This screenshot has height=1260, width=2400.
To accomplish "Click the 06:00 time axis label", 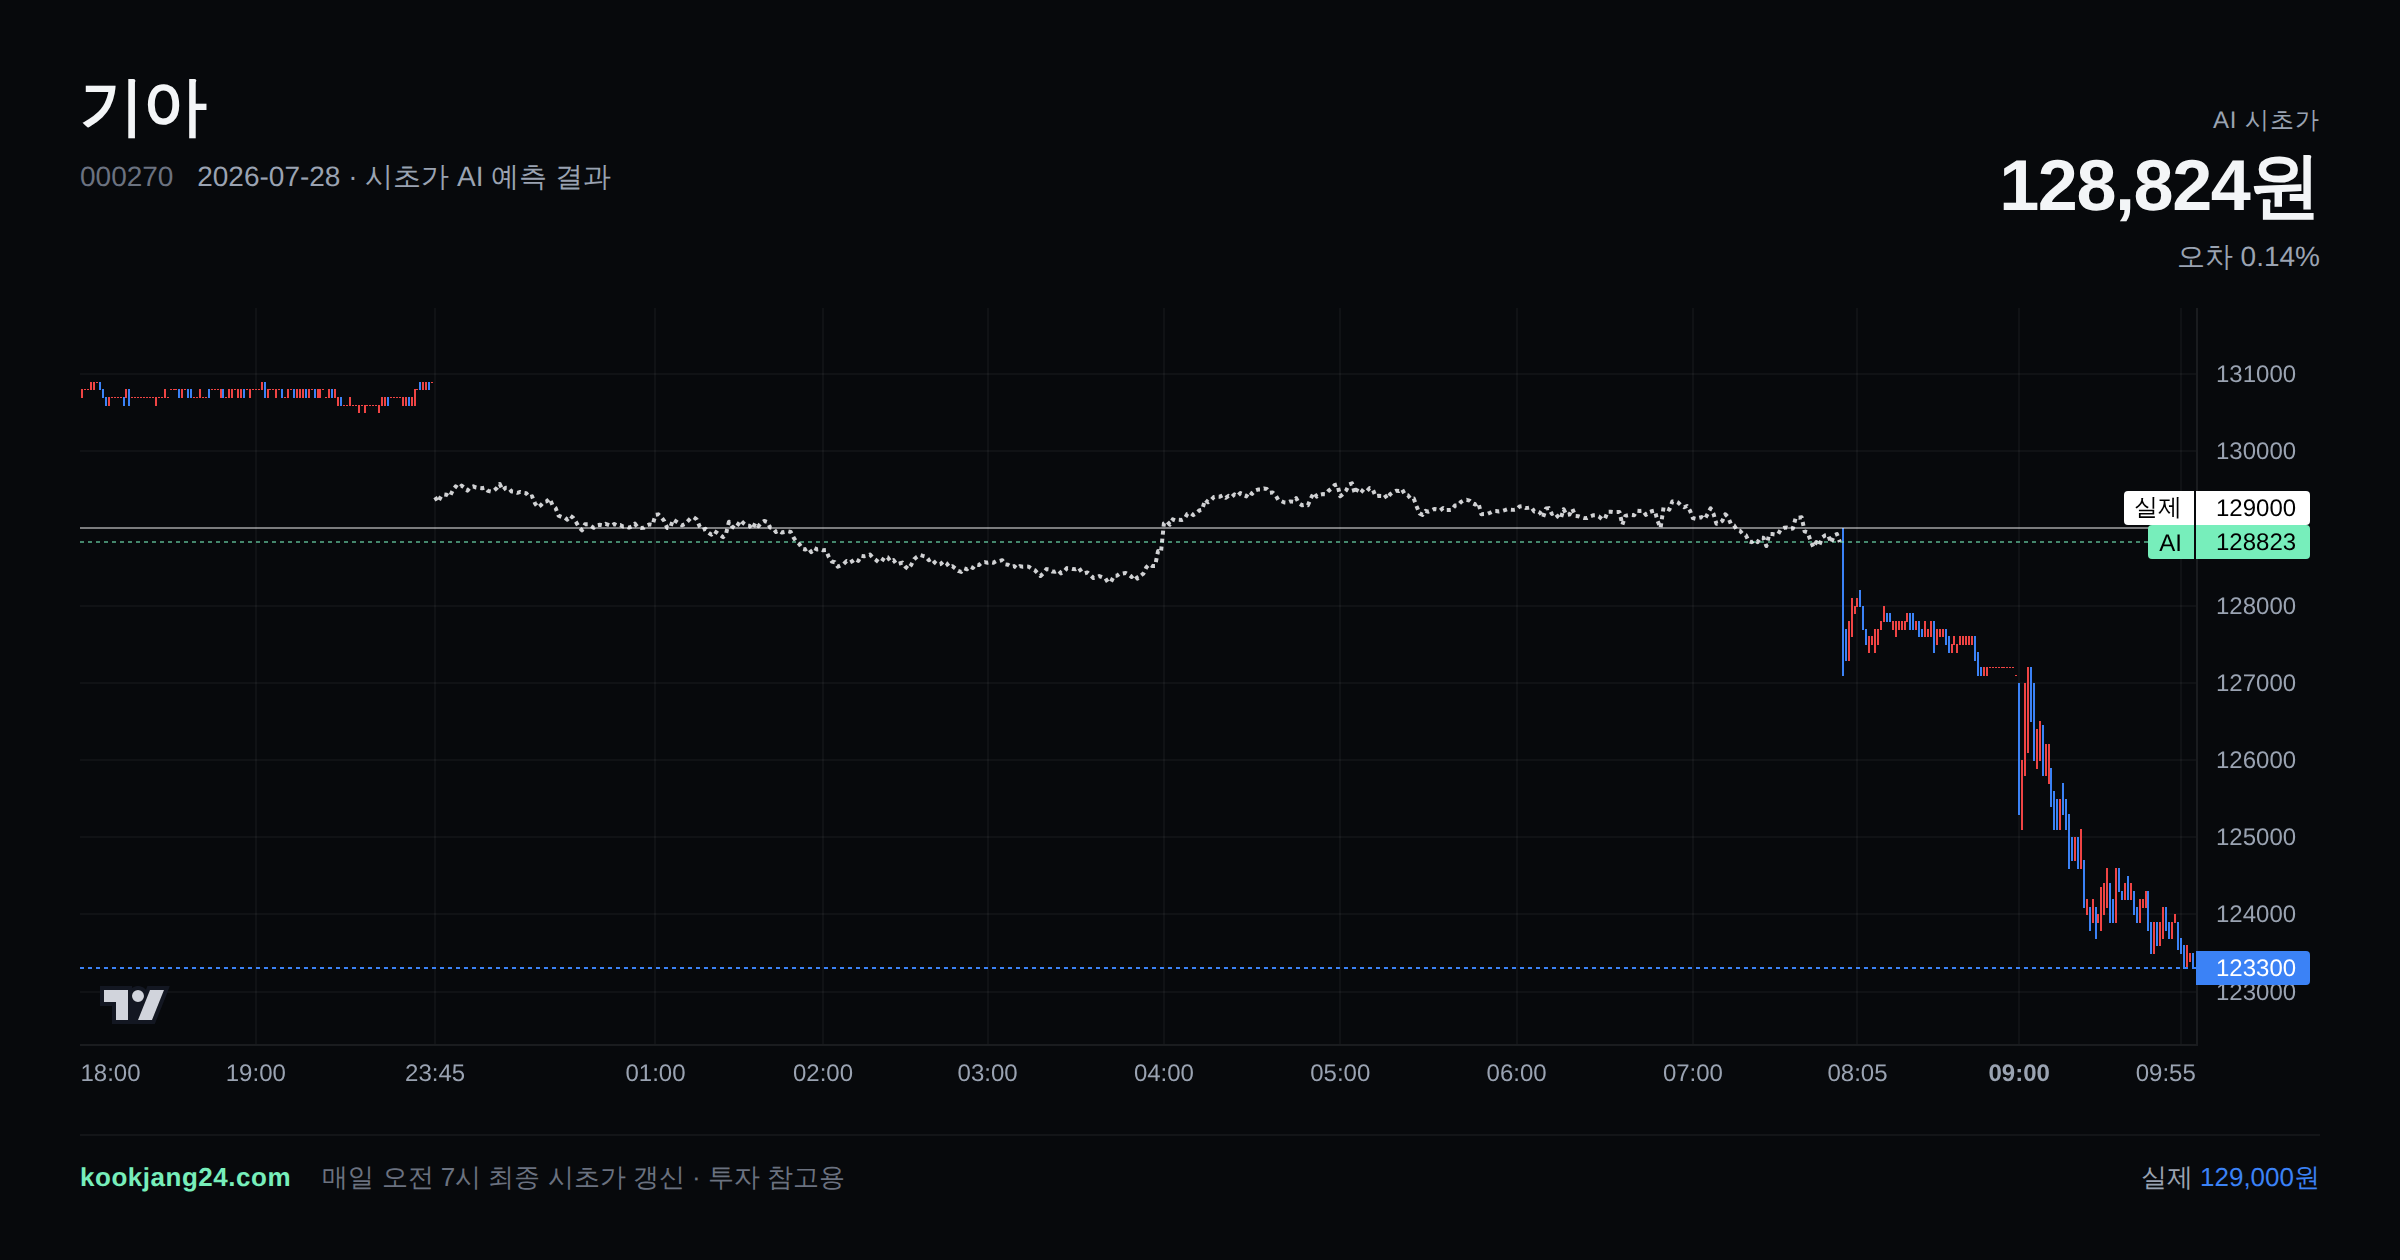I will pyautogui.click(x=1516, y=1073).
